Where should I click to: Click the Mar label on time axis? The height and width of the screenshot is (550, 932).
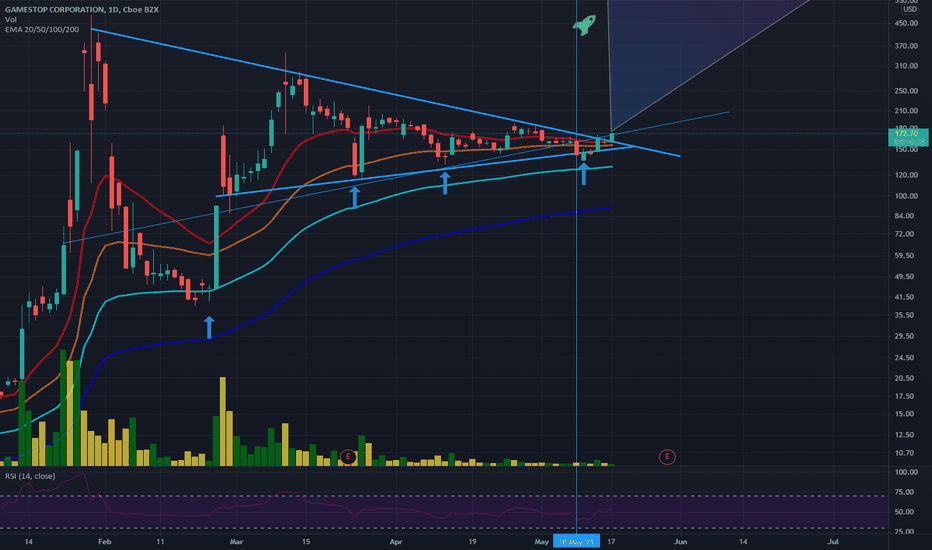pyautogui.click(x=237, y=542)
